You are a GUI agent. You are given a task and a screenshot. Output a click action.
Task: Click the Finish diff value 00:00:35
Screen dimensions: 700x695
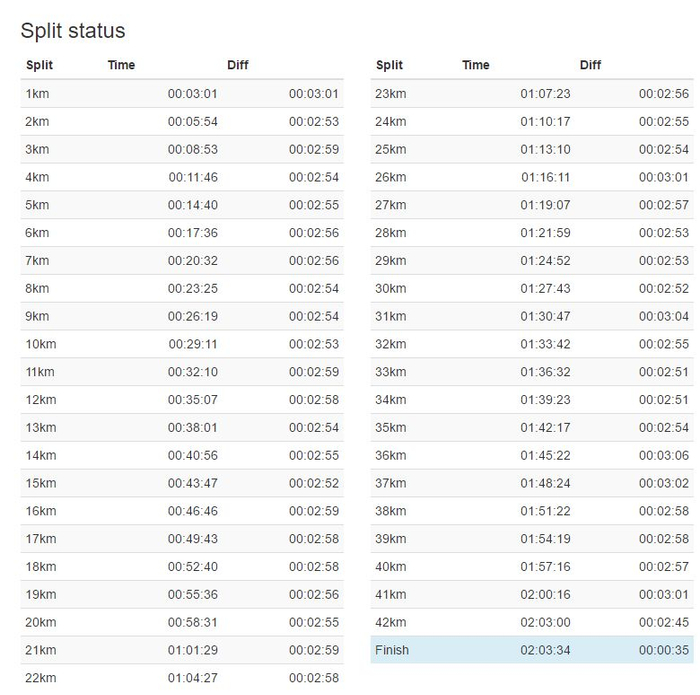[664, 650]
